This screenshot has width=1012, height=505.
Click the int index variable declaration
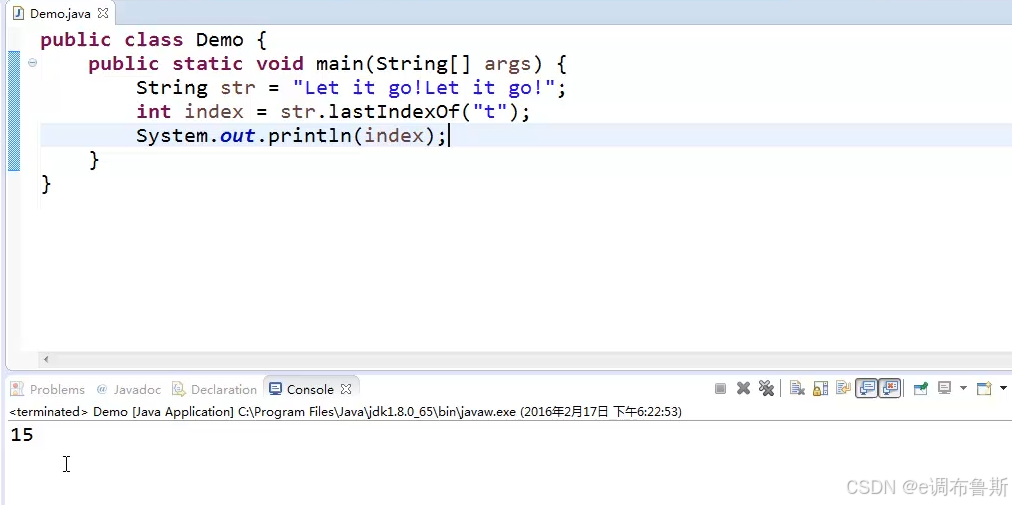tap(190, 112)
